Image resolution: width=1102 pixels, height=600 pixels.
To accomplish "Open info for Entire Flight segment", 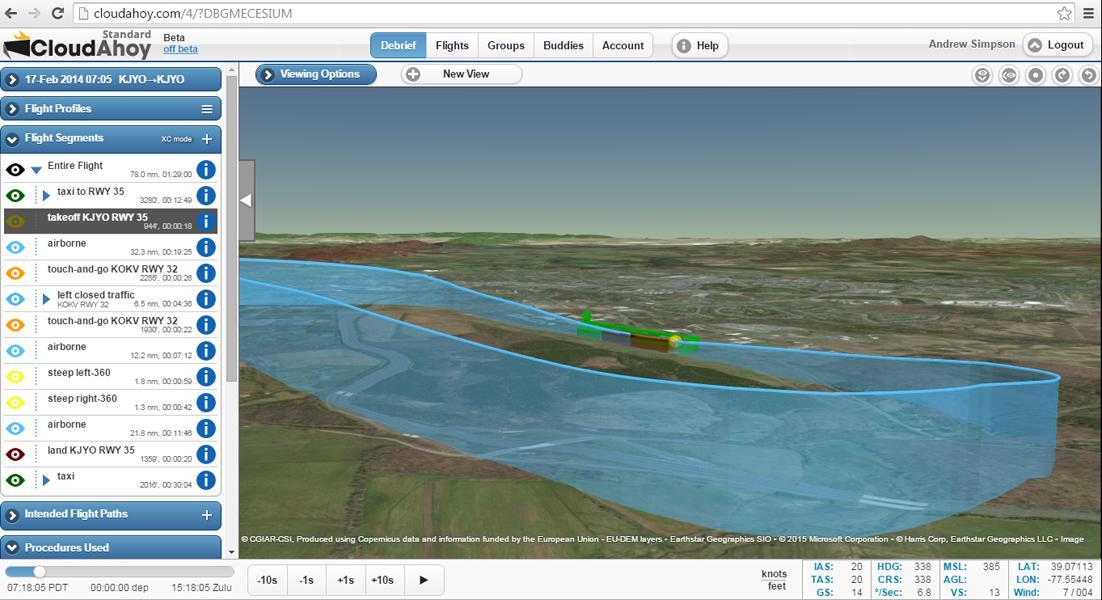I will pyautogui.click(x=206, y=169).
